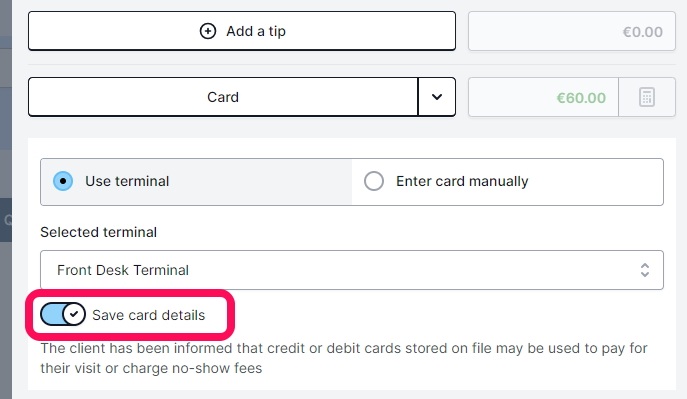Select the Use terminal radio button
687x399 pixels.
[63, 181]
